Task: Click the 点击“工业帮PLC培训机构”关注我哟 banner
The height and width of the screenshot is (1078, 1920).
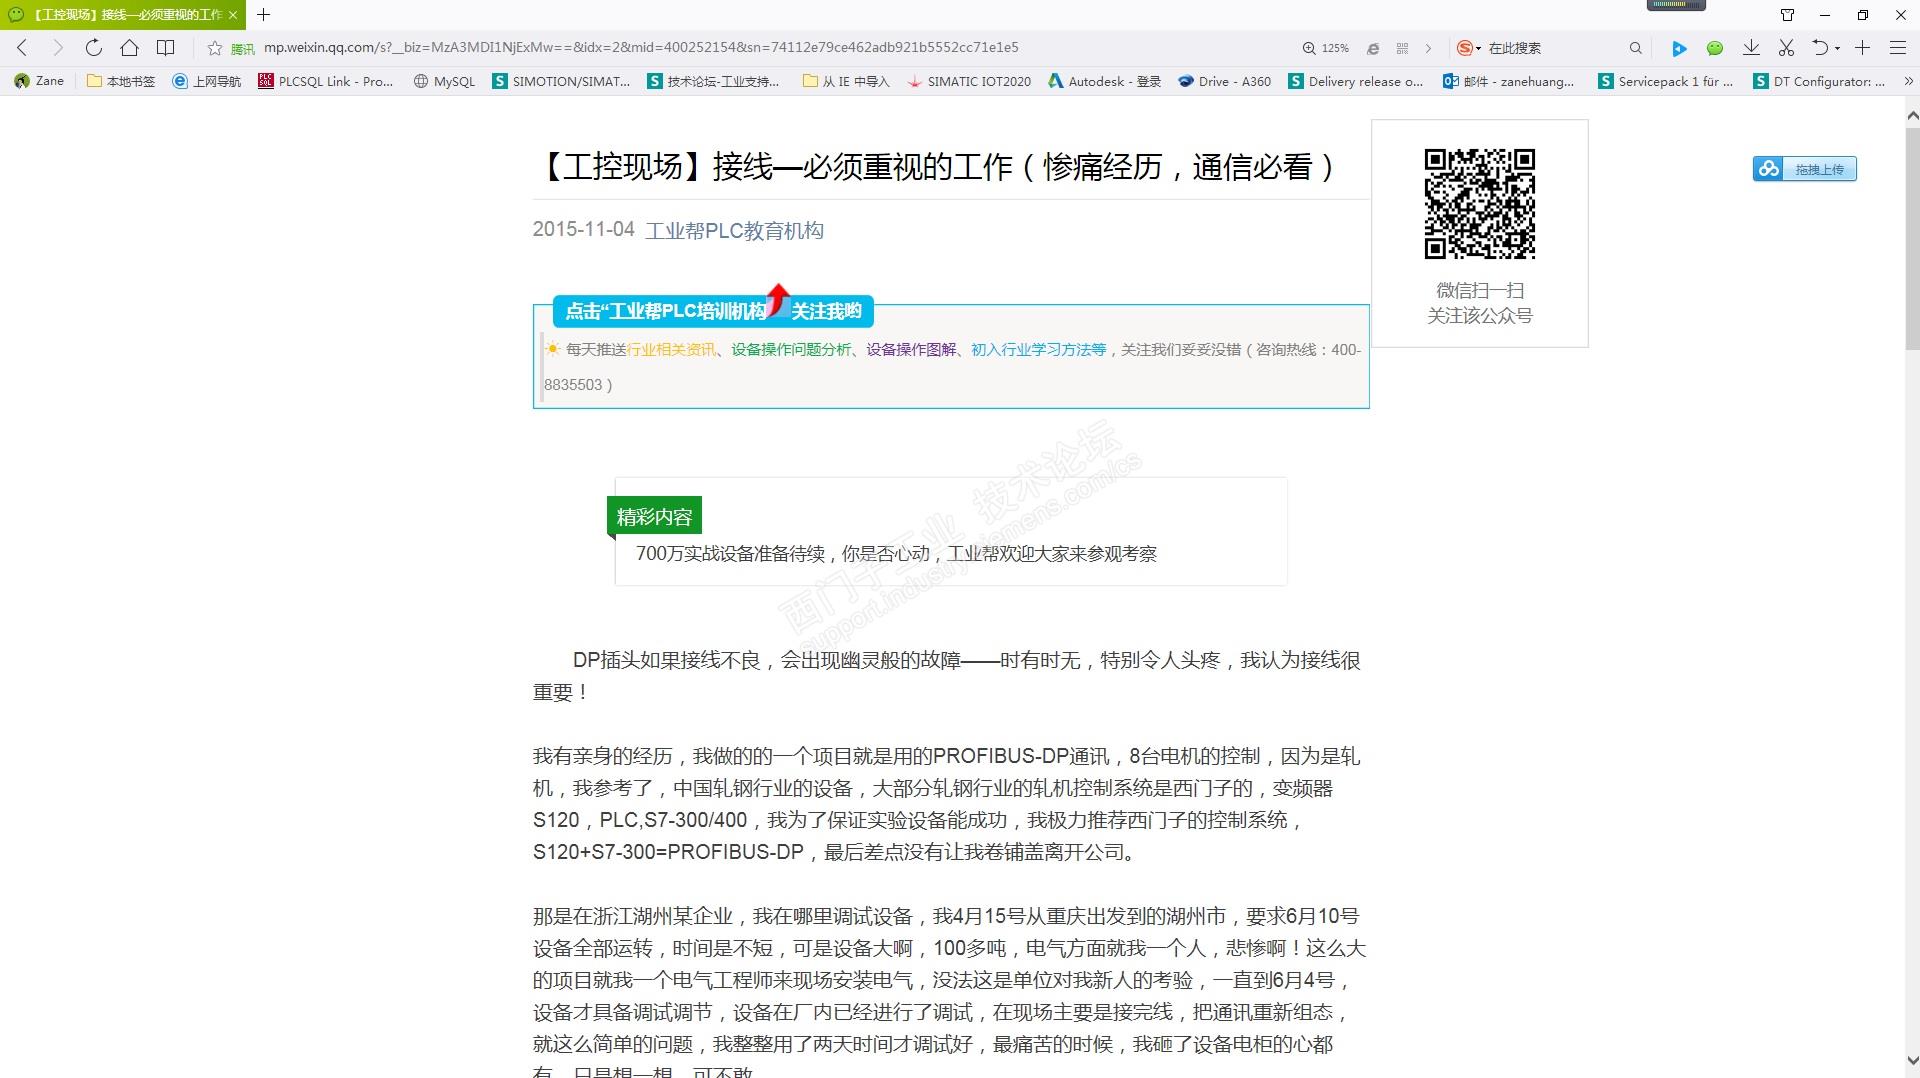Action: point(713,311)
